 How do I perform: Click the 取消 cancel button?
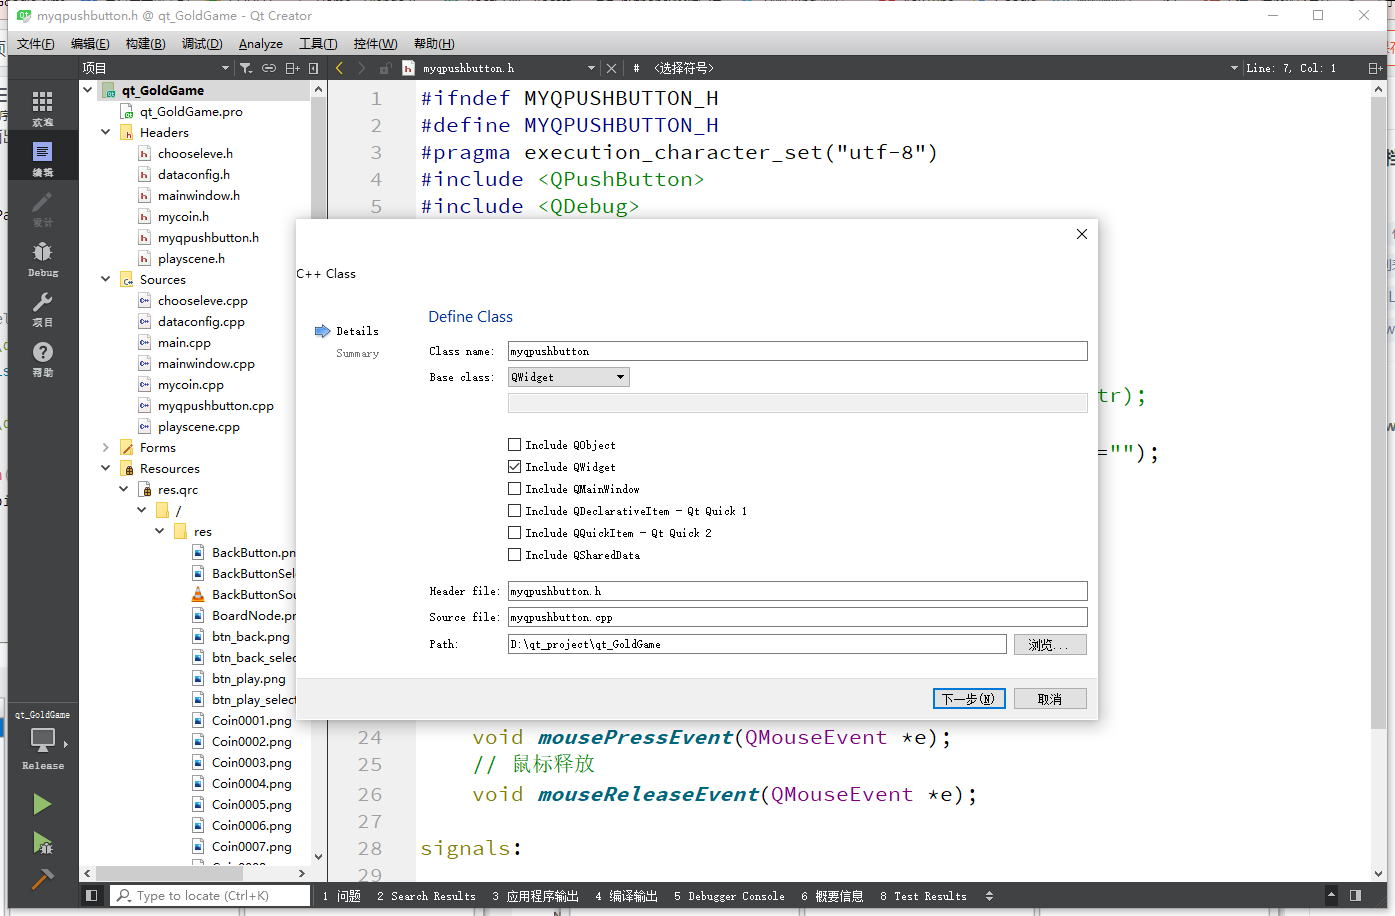pos(1050,699)
